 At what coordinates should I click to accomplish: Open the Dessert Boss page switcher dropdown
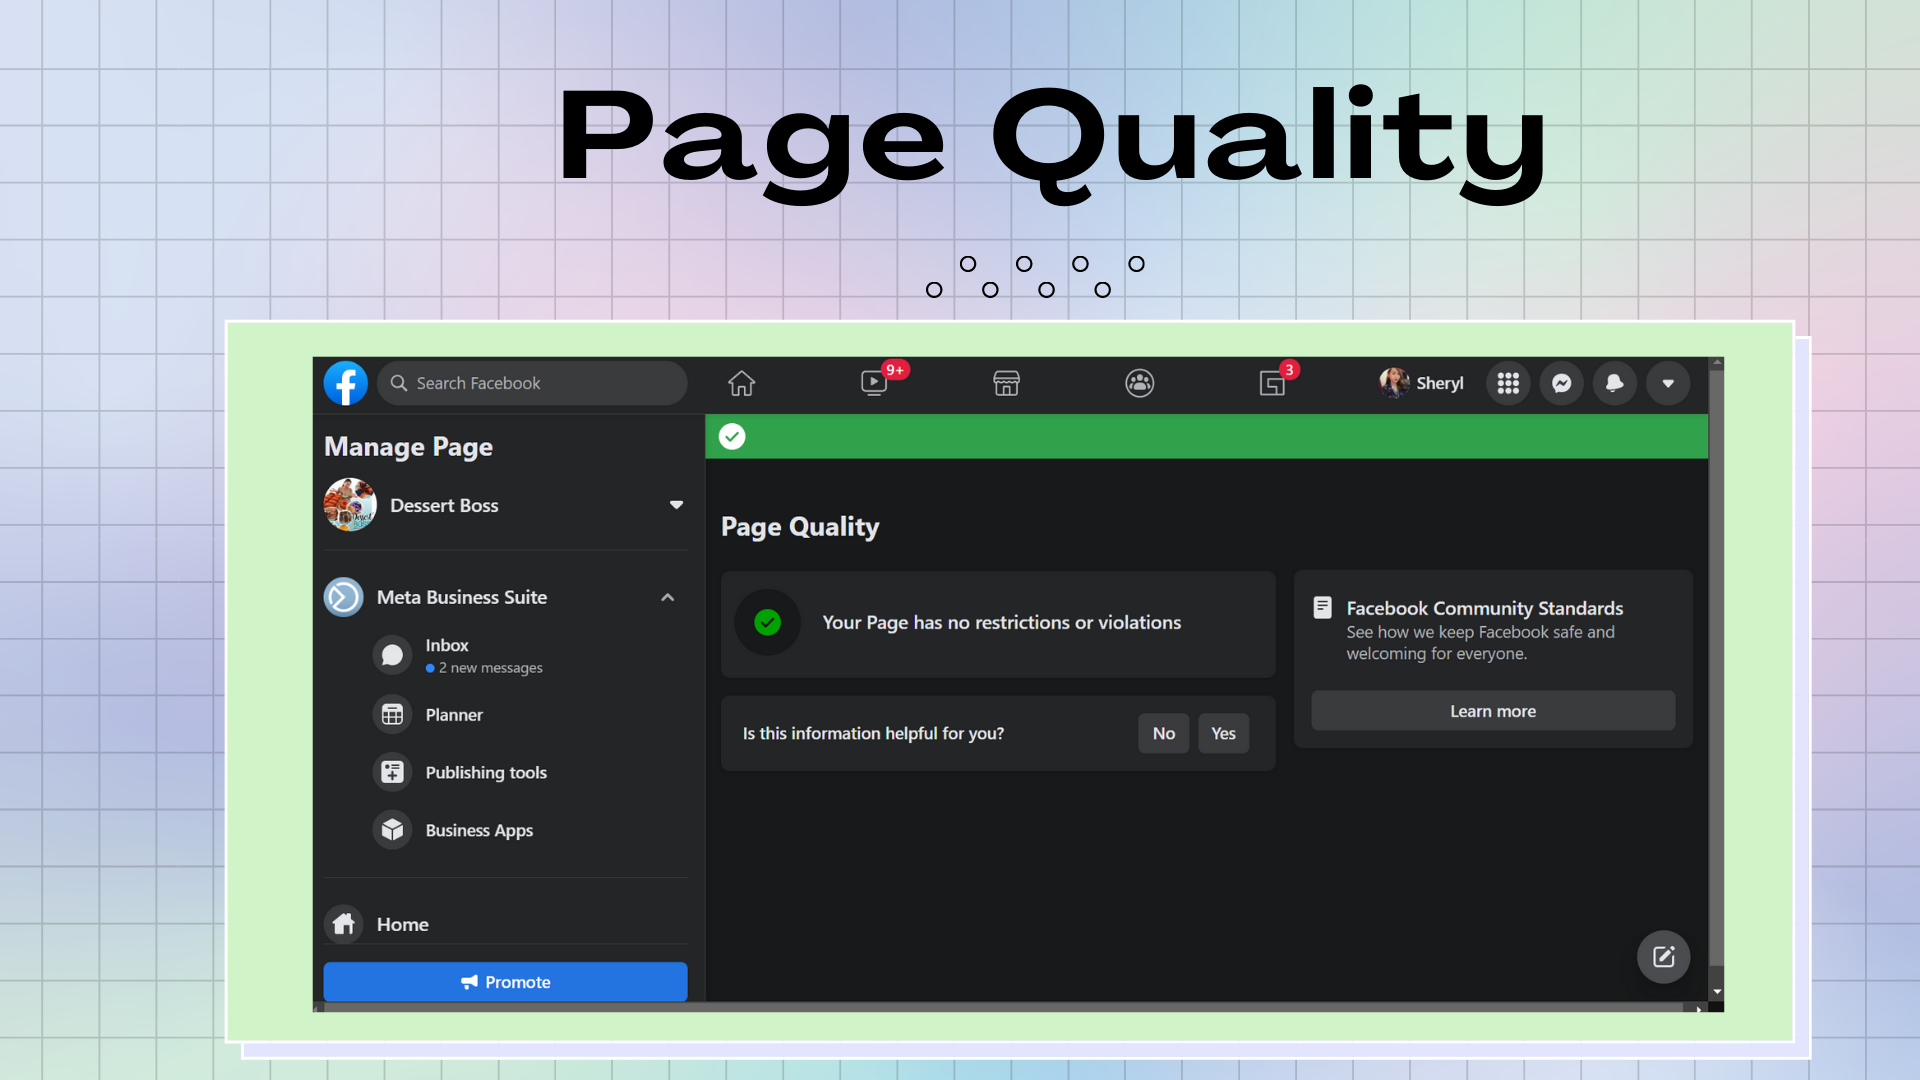click(x=676, y=505)
